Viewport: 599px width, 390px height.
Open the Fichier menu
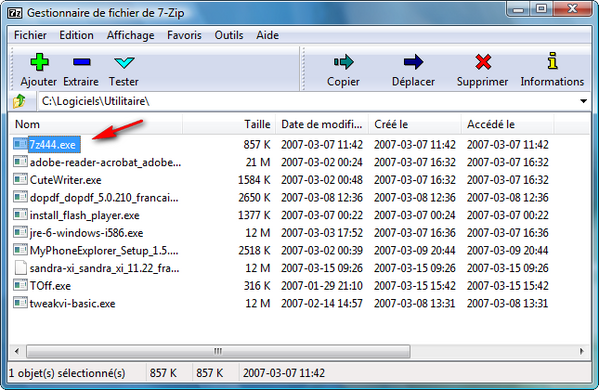tap(30, 35)
